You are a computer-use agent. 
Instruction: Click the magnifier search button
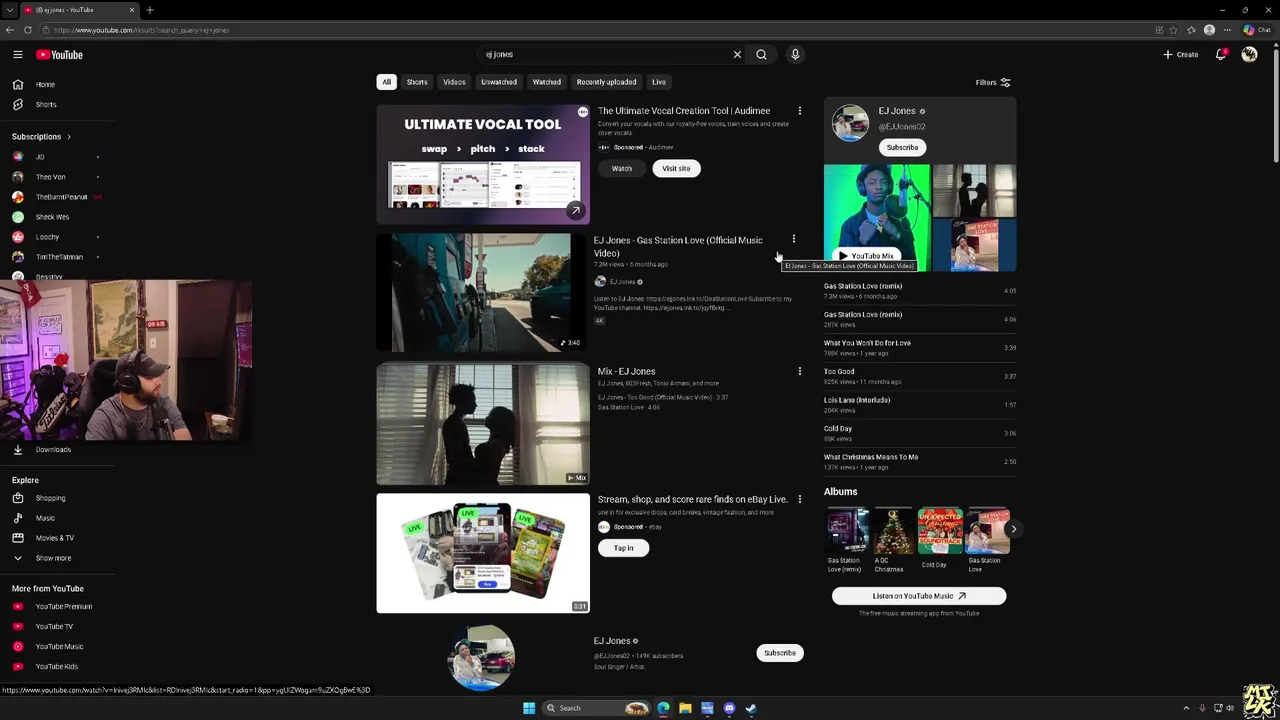[761, 55]
